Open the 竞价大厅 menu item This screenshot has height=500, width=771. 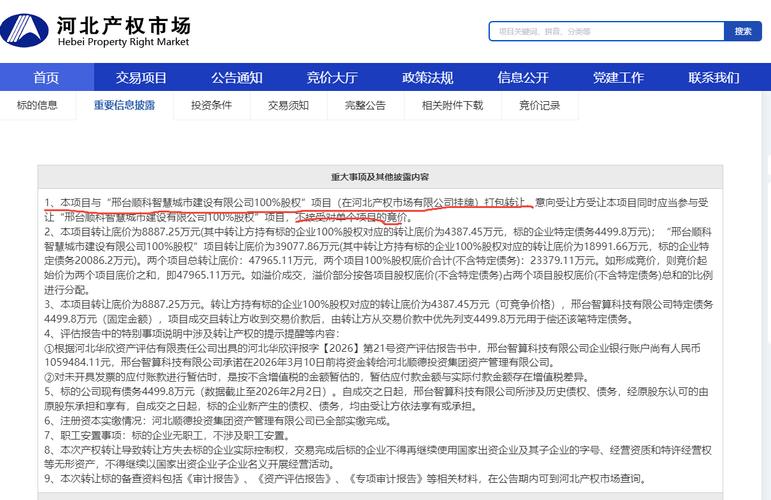click(332, 78)
